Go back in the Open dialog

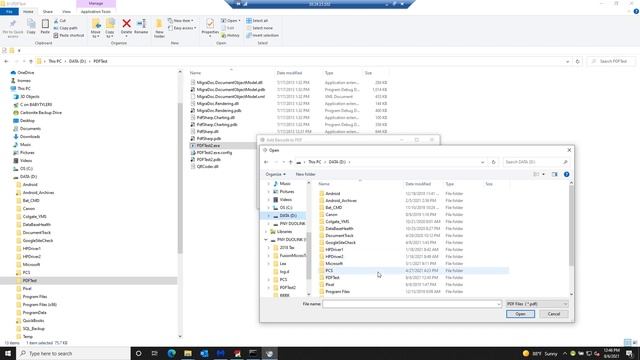tap(266, 162)
